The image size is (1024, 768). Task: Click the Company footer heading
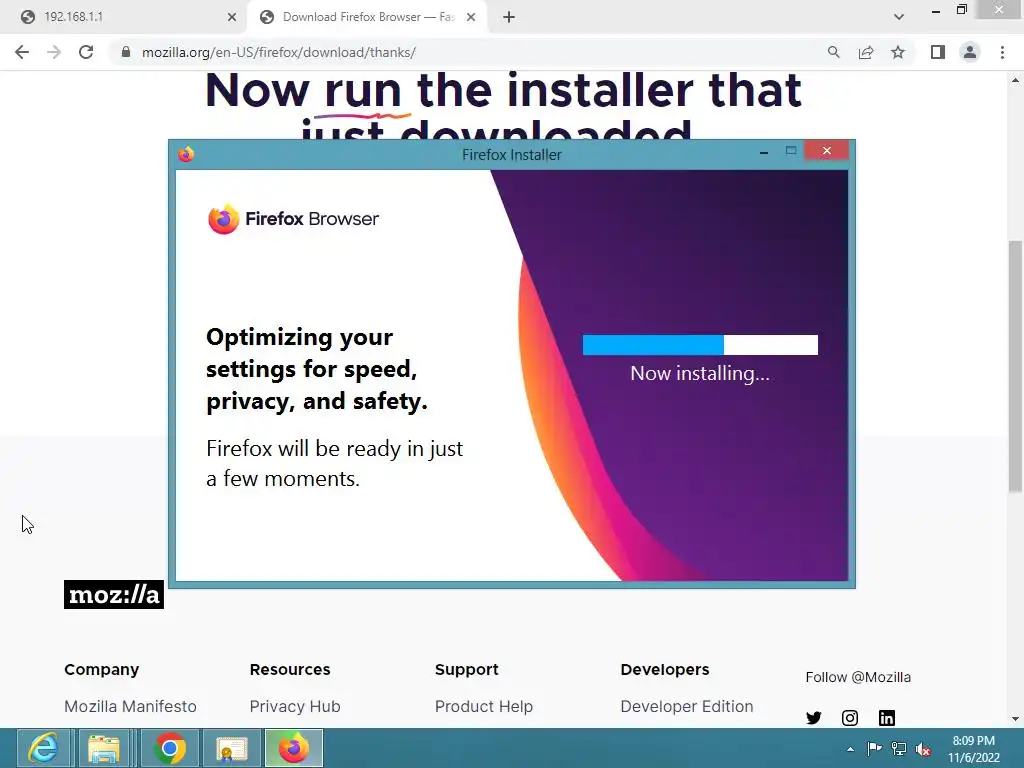pyautogui.click(x=101, y=670)
